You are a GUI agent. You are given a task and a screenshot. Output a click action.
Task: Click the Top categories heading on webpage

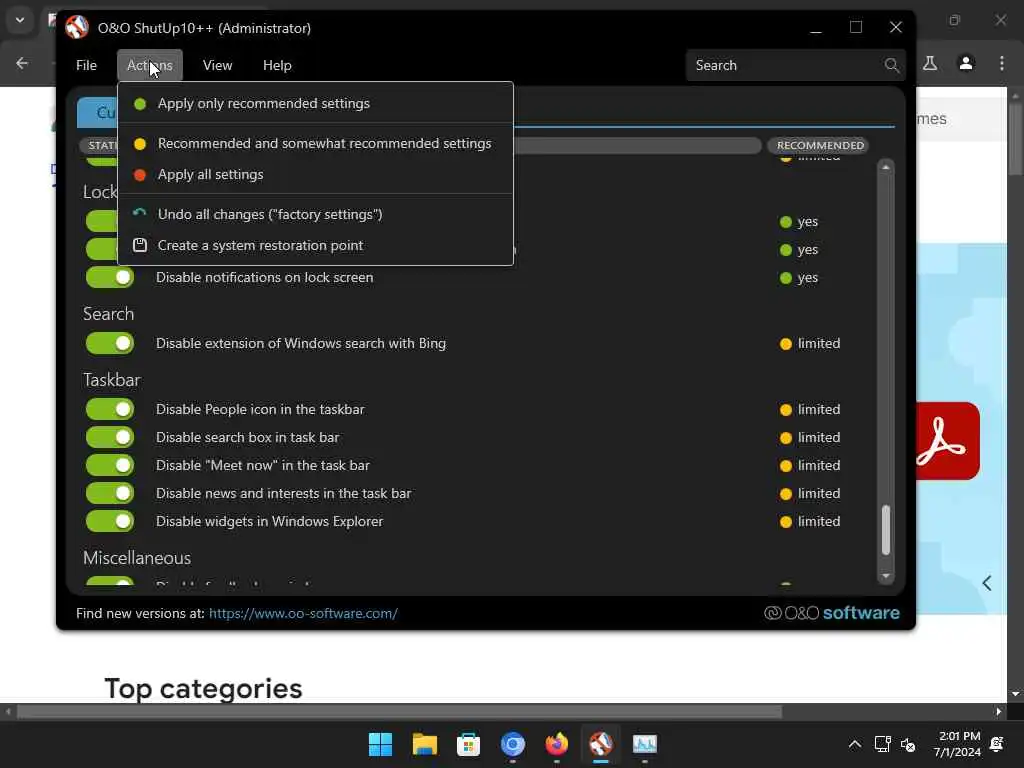pyautogui.click(x=203, y=689)
